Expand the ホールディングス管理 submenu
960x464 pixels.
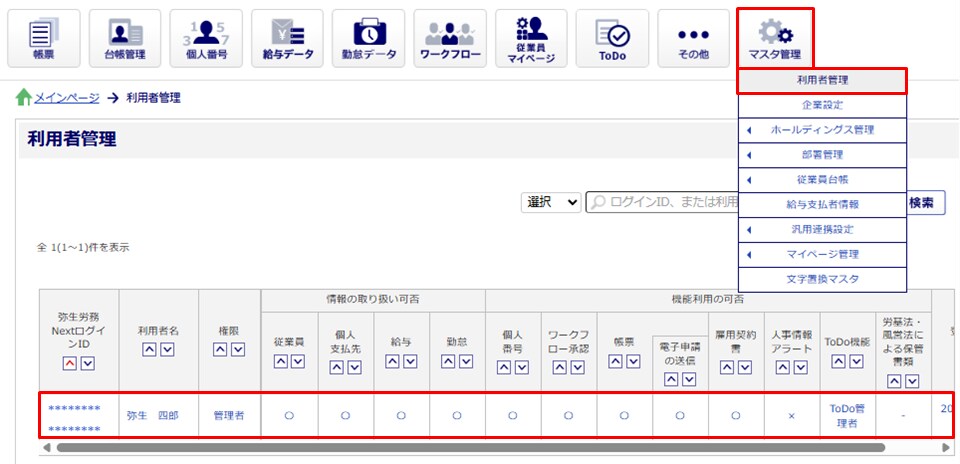point(822,130)
